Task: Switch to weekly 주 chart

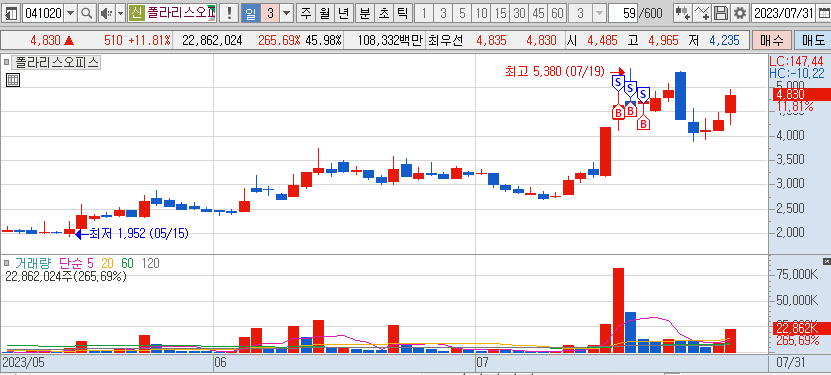Action: pyautogui.click(x=306, y=13)
